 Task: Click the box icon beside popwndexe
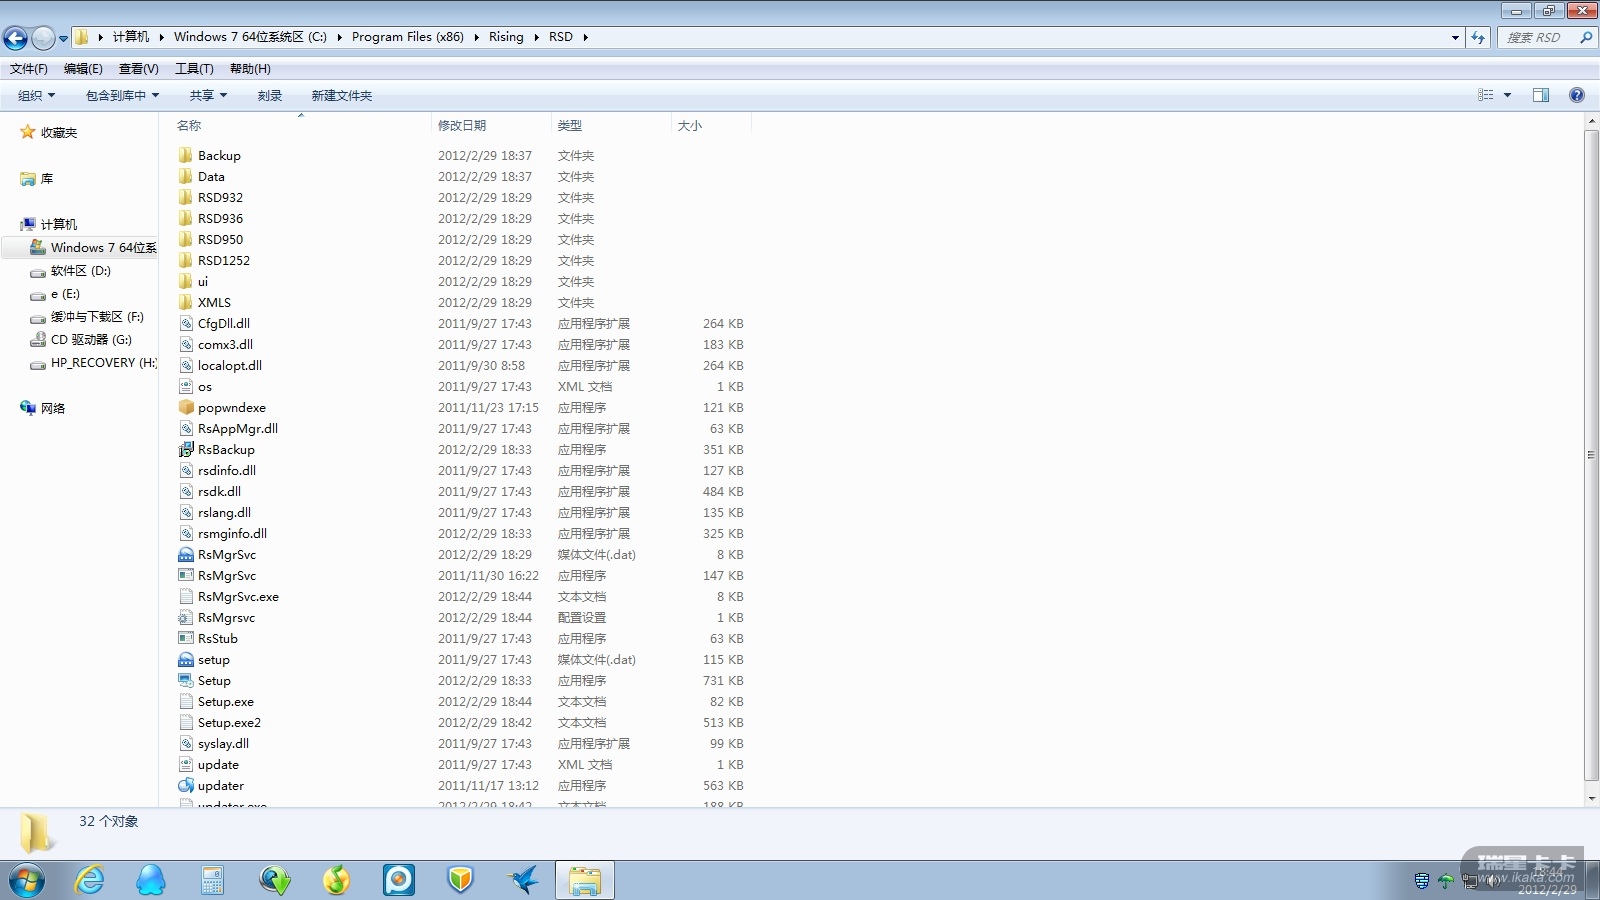(186, 408)
